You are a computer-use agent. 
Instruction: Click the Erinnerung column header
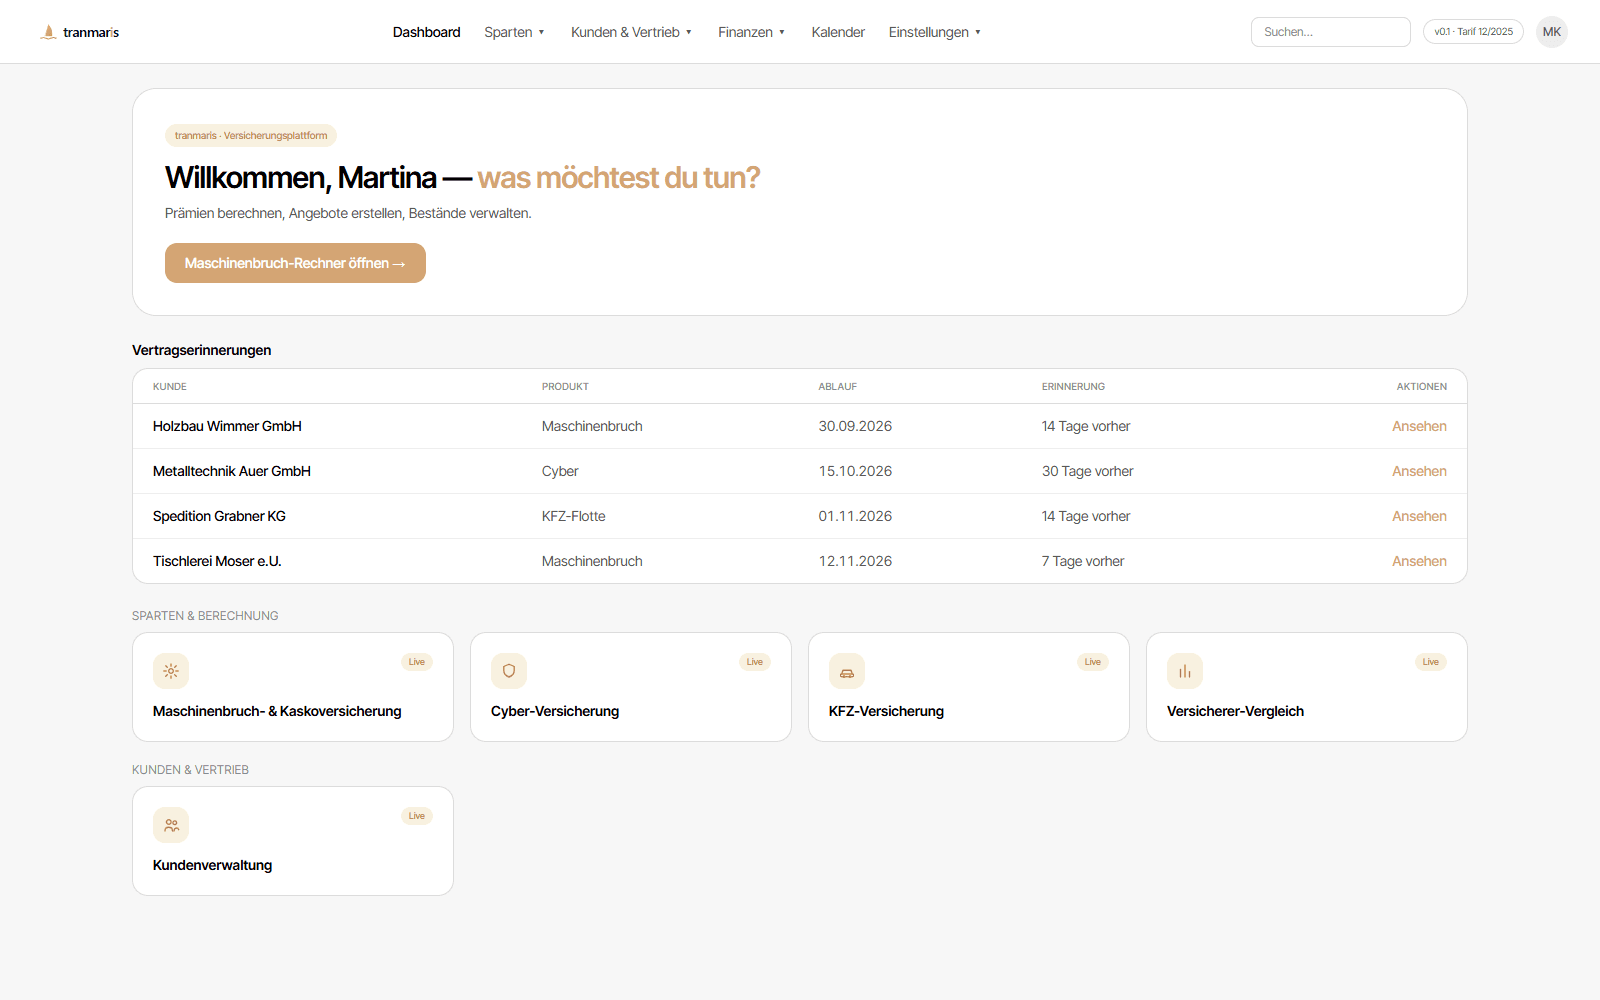(1073, 387)
